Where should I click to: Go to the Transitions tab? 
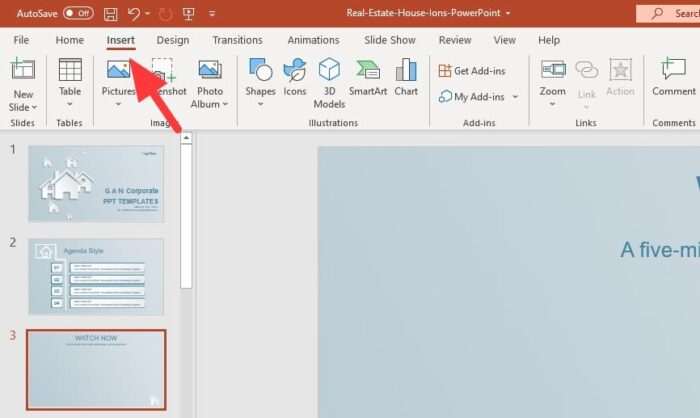(238, 40)
